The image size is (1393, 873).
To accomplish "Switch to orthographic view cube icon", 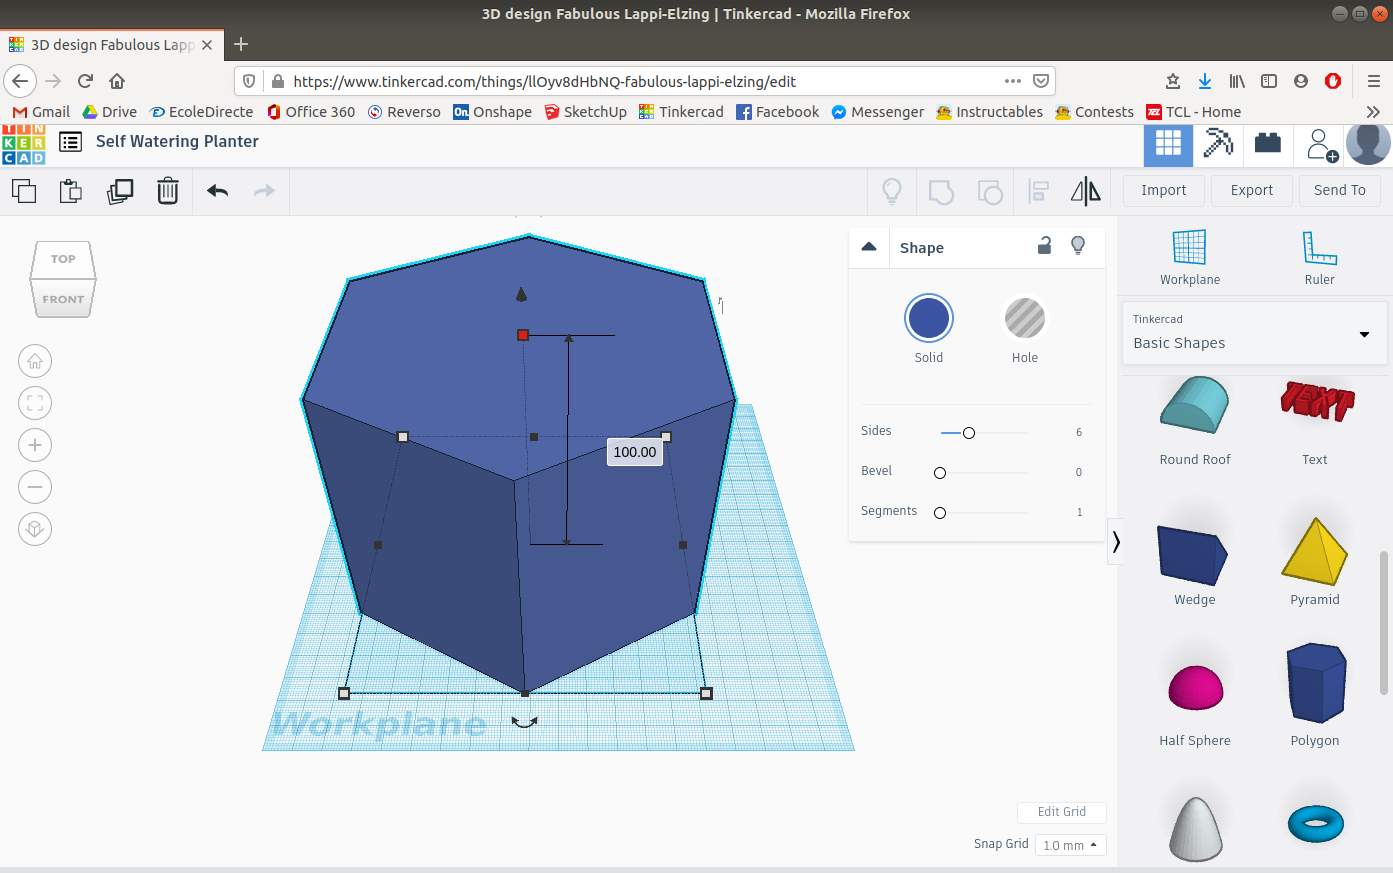I will (35, 529).
